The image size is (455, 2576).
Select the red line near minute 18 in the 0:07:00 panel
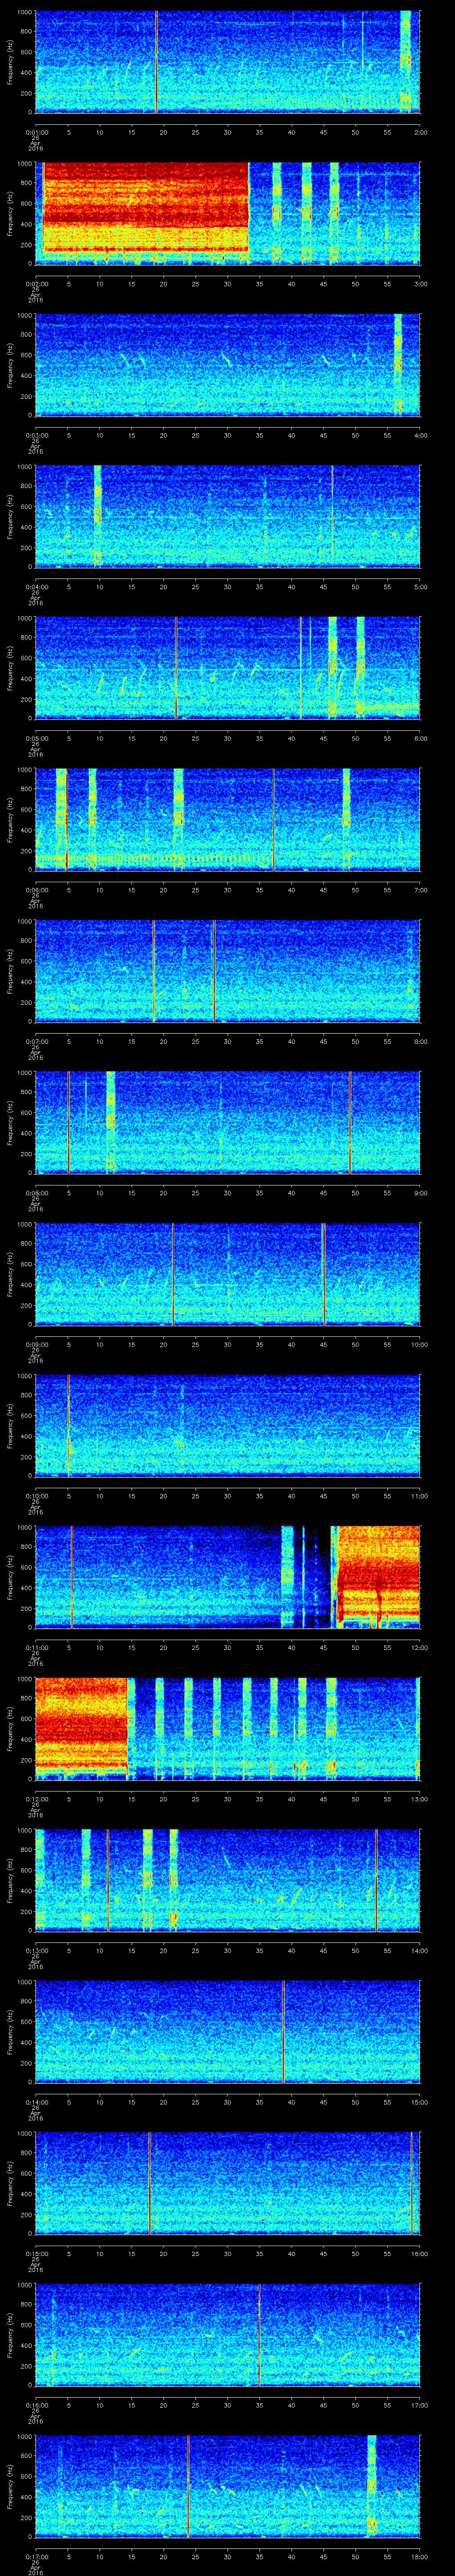click(x=154, y=970)
